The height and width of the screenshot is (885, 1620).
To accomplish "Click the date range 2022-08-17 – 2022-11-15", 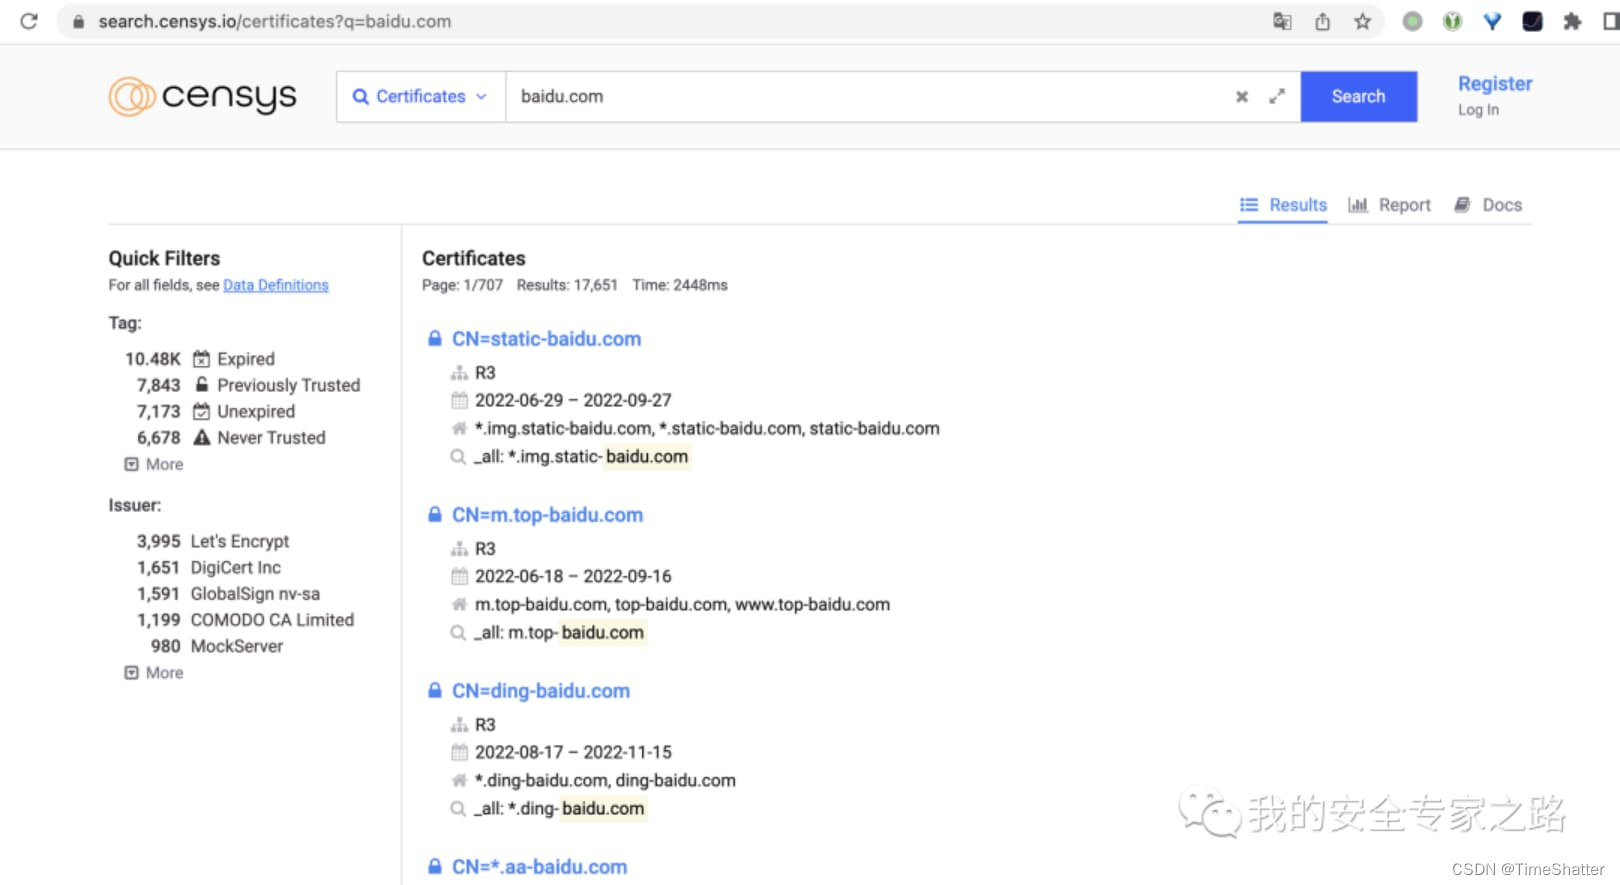I will click(x=573, y=752).
